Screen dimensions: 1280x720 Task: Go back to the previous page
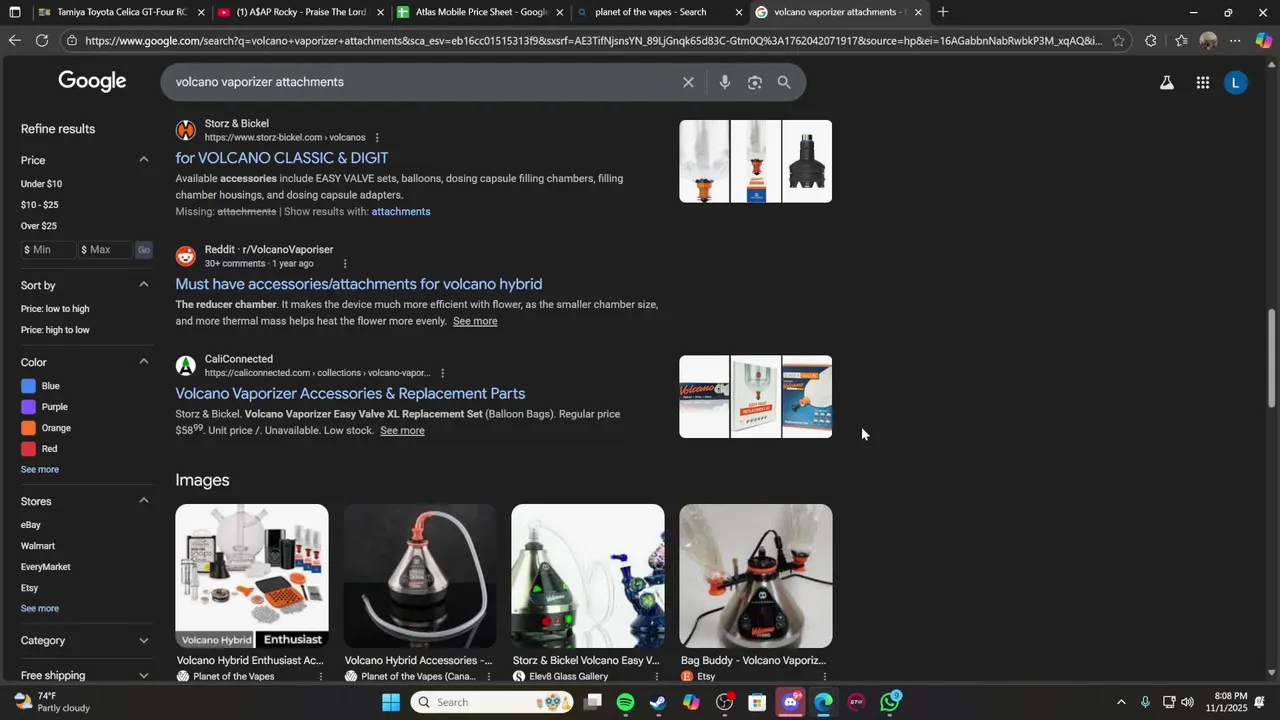click(14, 41)
